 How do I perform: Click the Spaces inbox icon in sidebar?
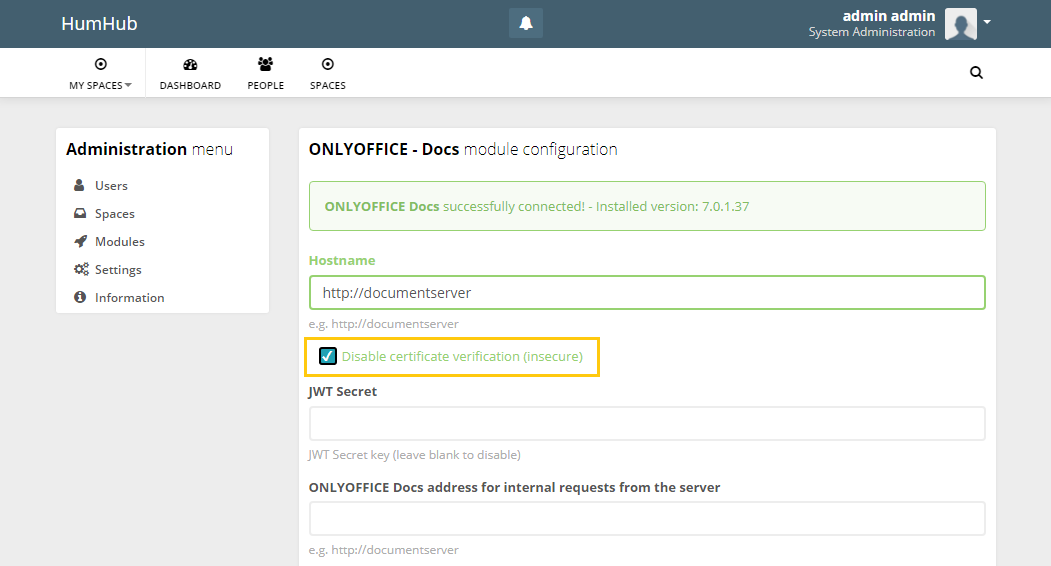(x=80, y=213)
